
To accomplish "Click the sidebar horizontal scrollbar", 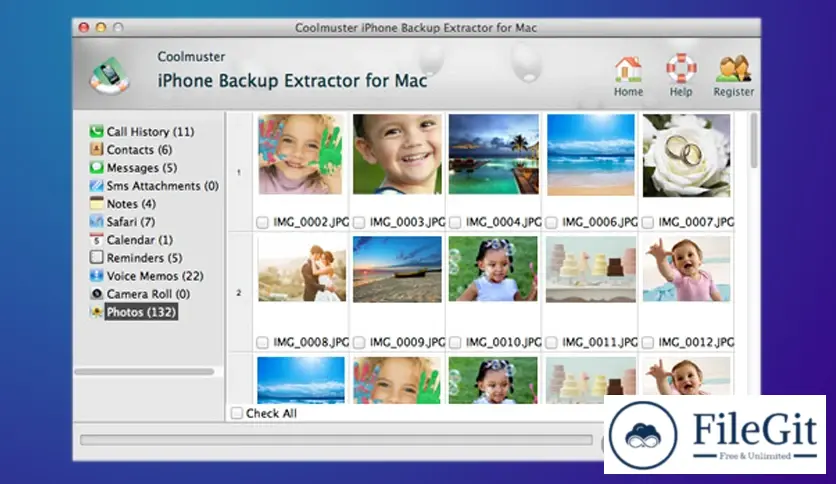I will 144,372.
